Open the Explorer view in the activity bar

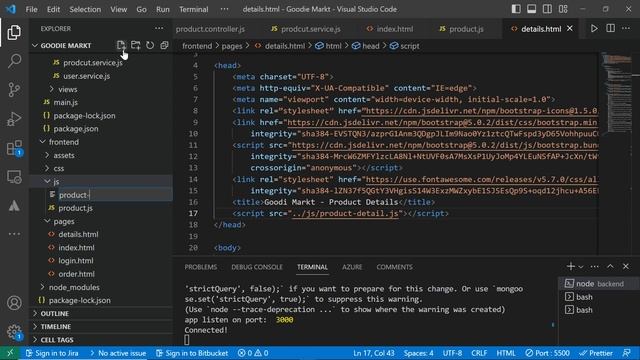(x=14, y=32)
